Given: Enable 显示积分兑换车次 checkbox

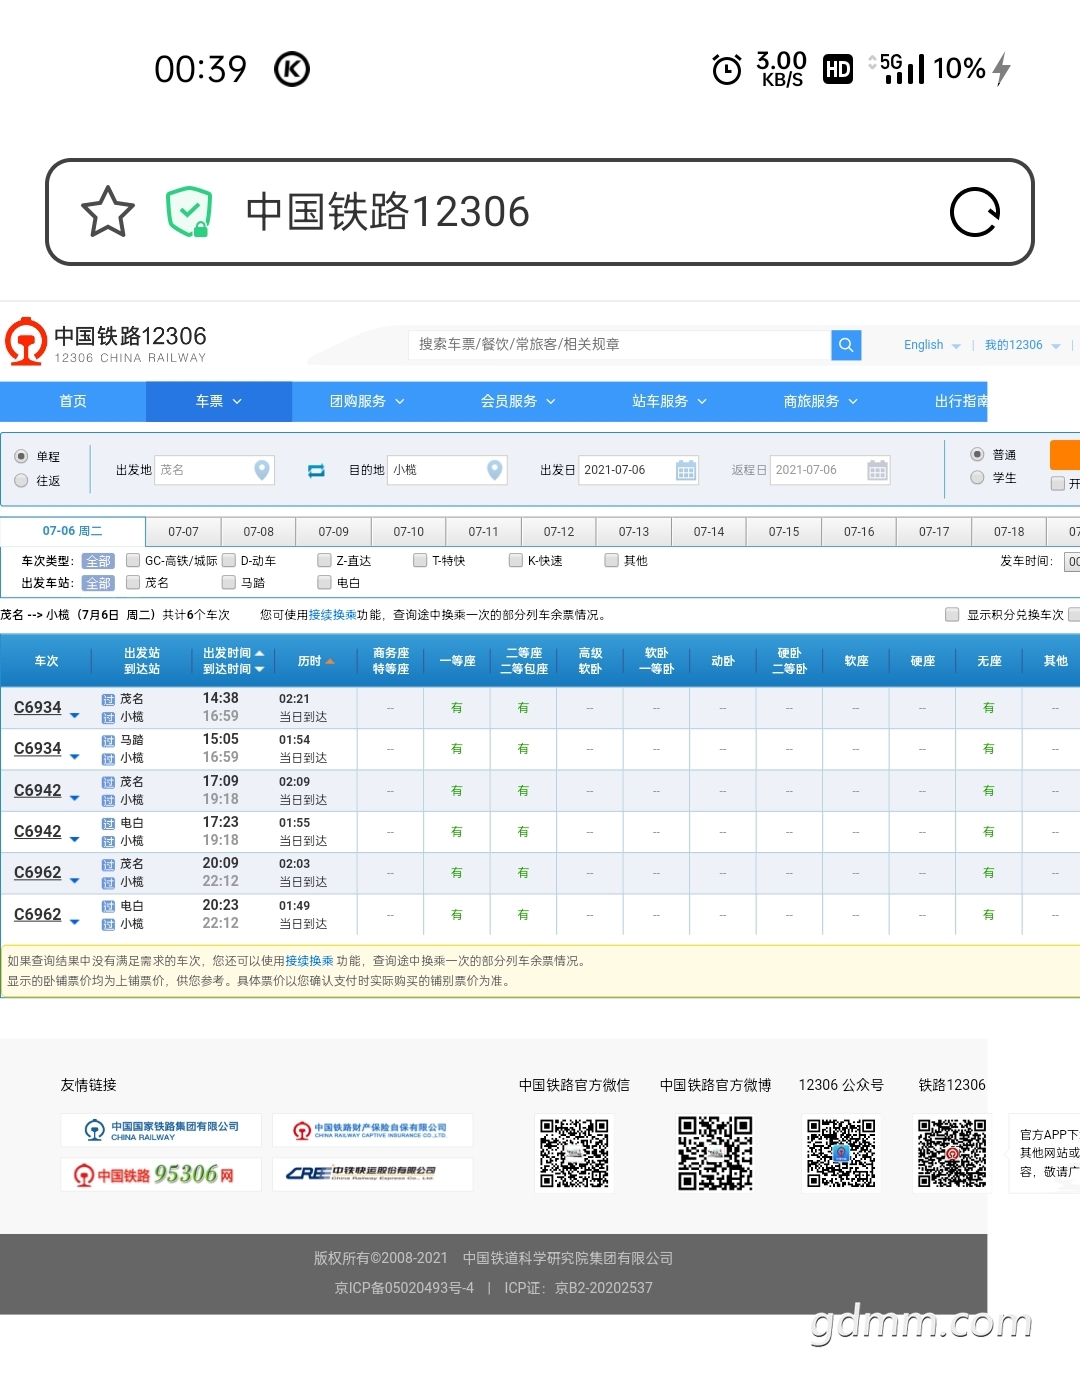Looking at the screenshot, I should coord(952,615).
